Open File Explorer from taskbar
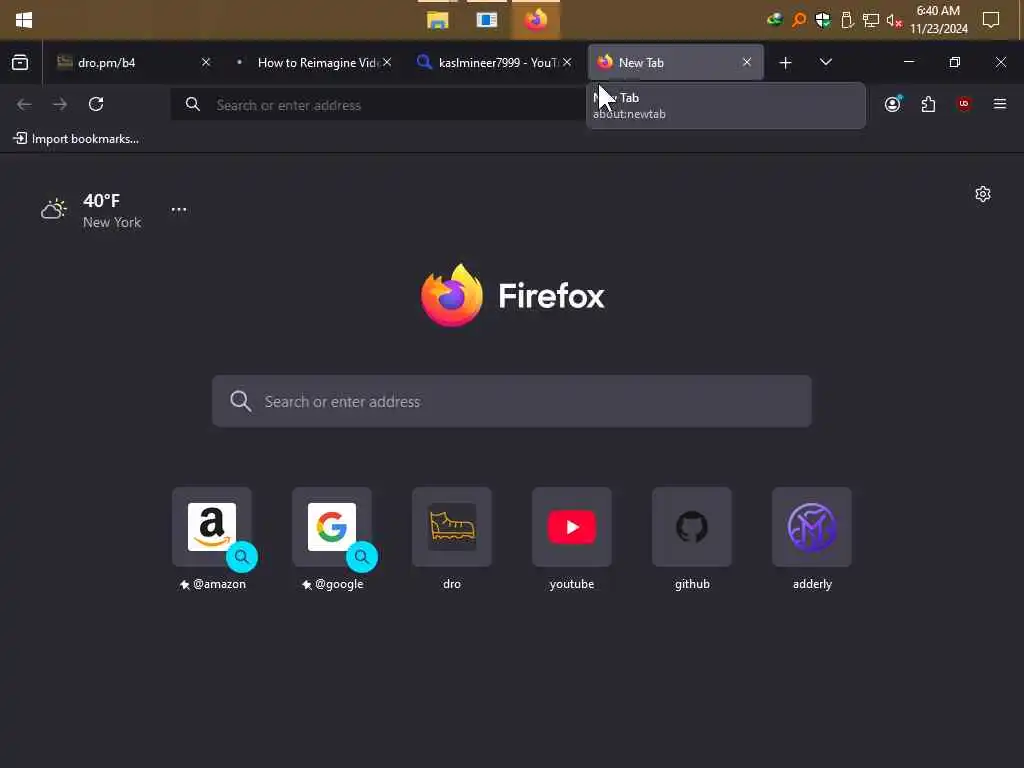Viewport: 1024px width, 768px height. tap(438, 20)
